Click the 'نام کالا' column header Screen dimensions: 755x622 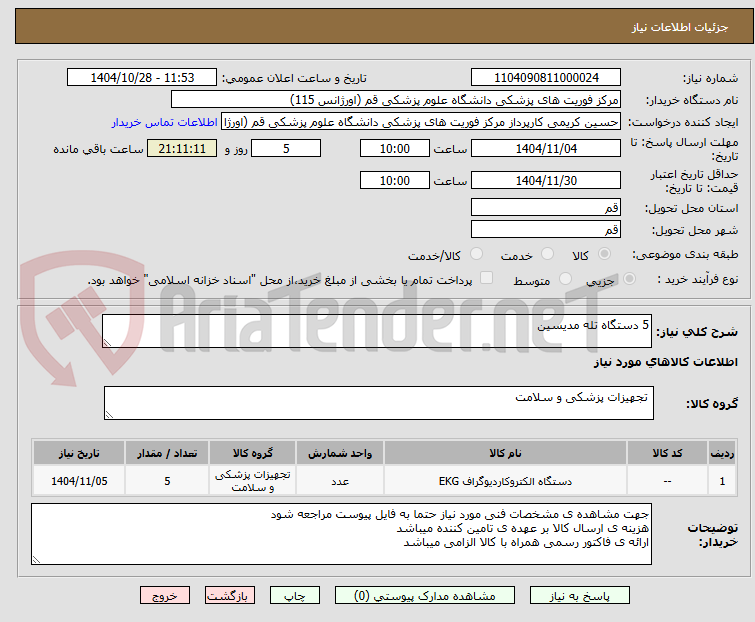pyautogui.click(x=505, y=453)
